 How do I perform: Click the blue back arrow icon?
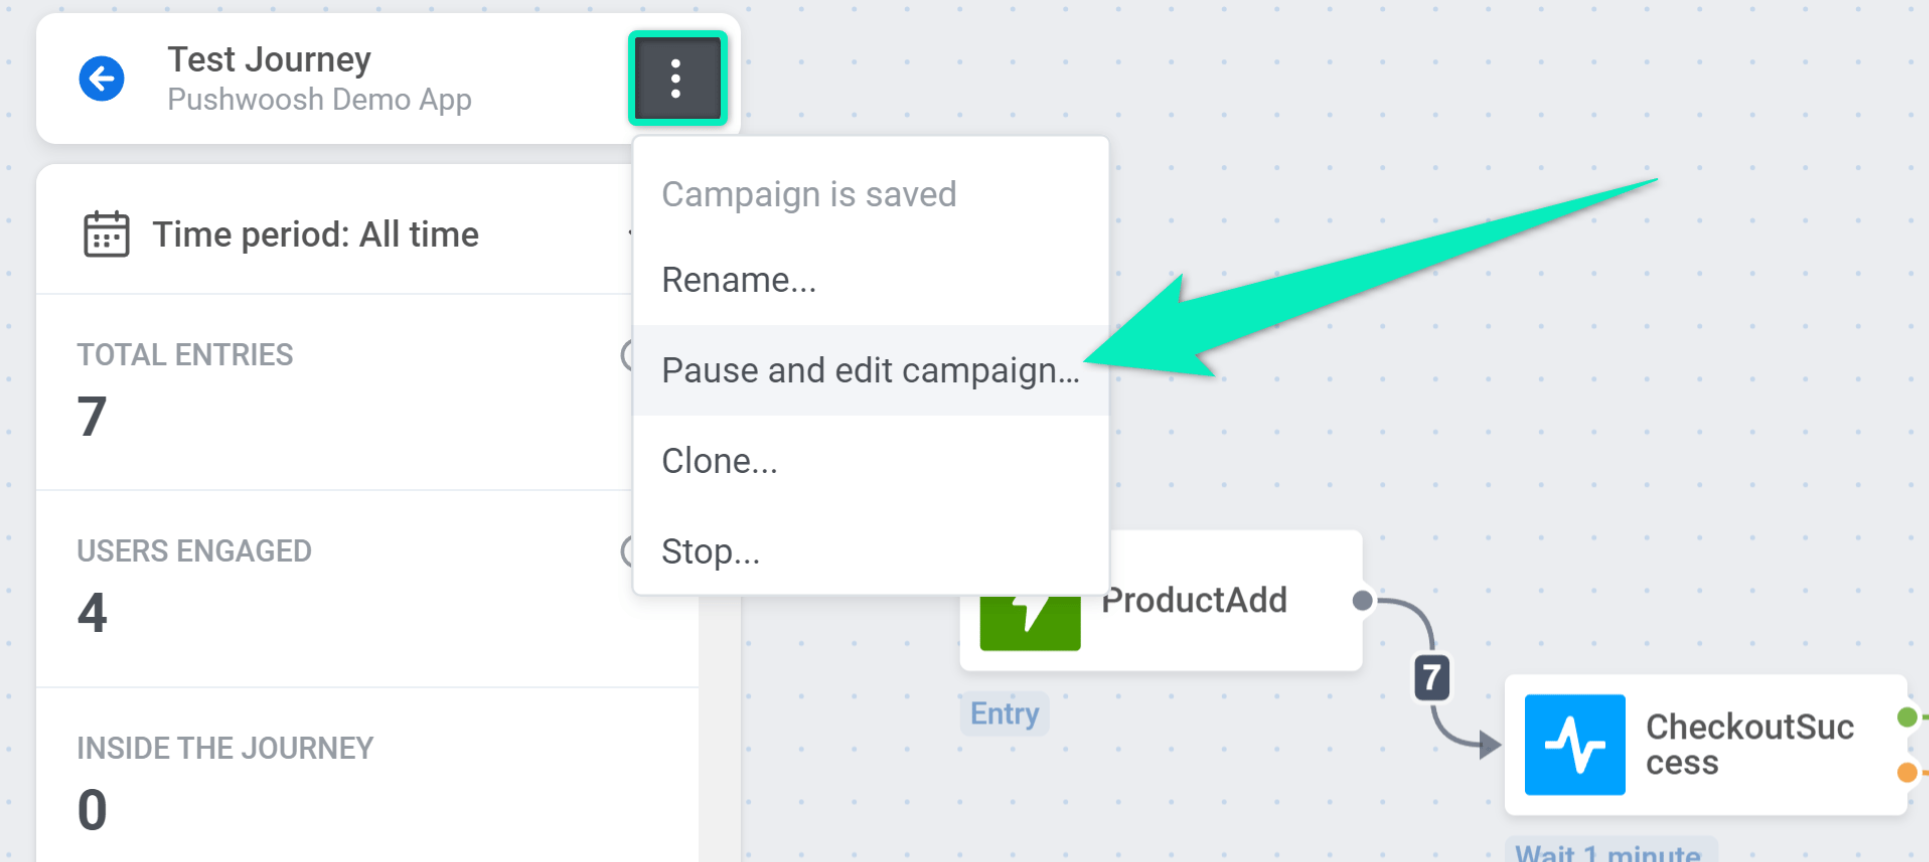click(102, 79)
